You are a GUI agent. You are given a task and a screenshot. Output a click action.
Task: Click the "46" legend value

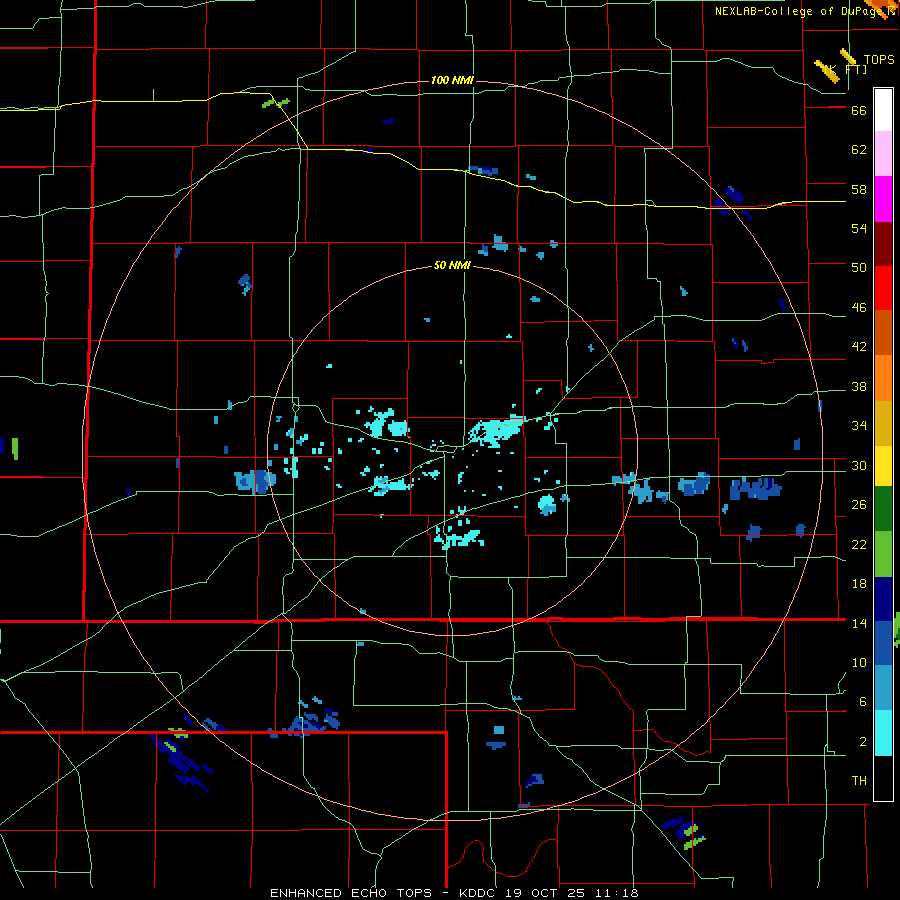pyautogui.click(x=859, y=308)
